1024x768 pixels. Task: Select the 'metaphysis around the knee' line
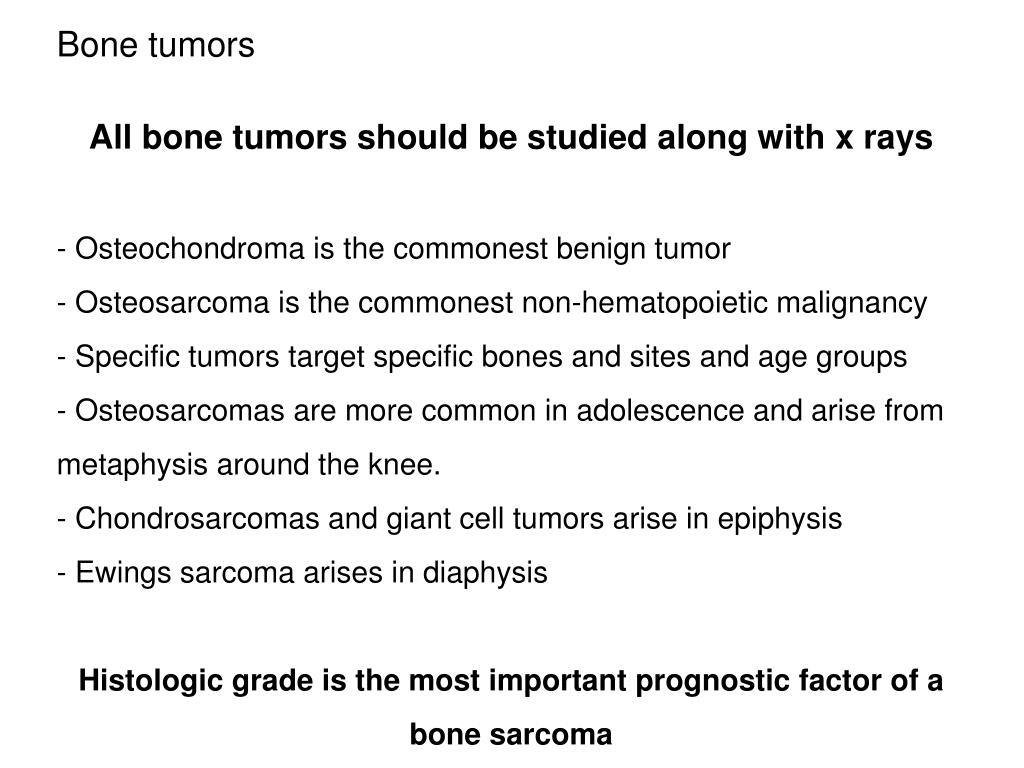click(249, 465)
